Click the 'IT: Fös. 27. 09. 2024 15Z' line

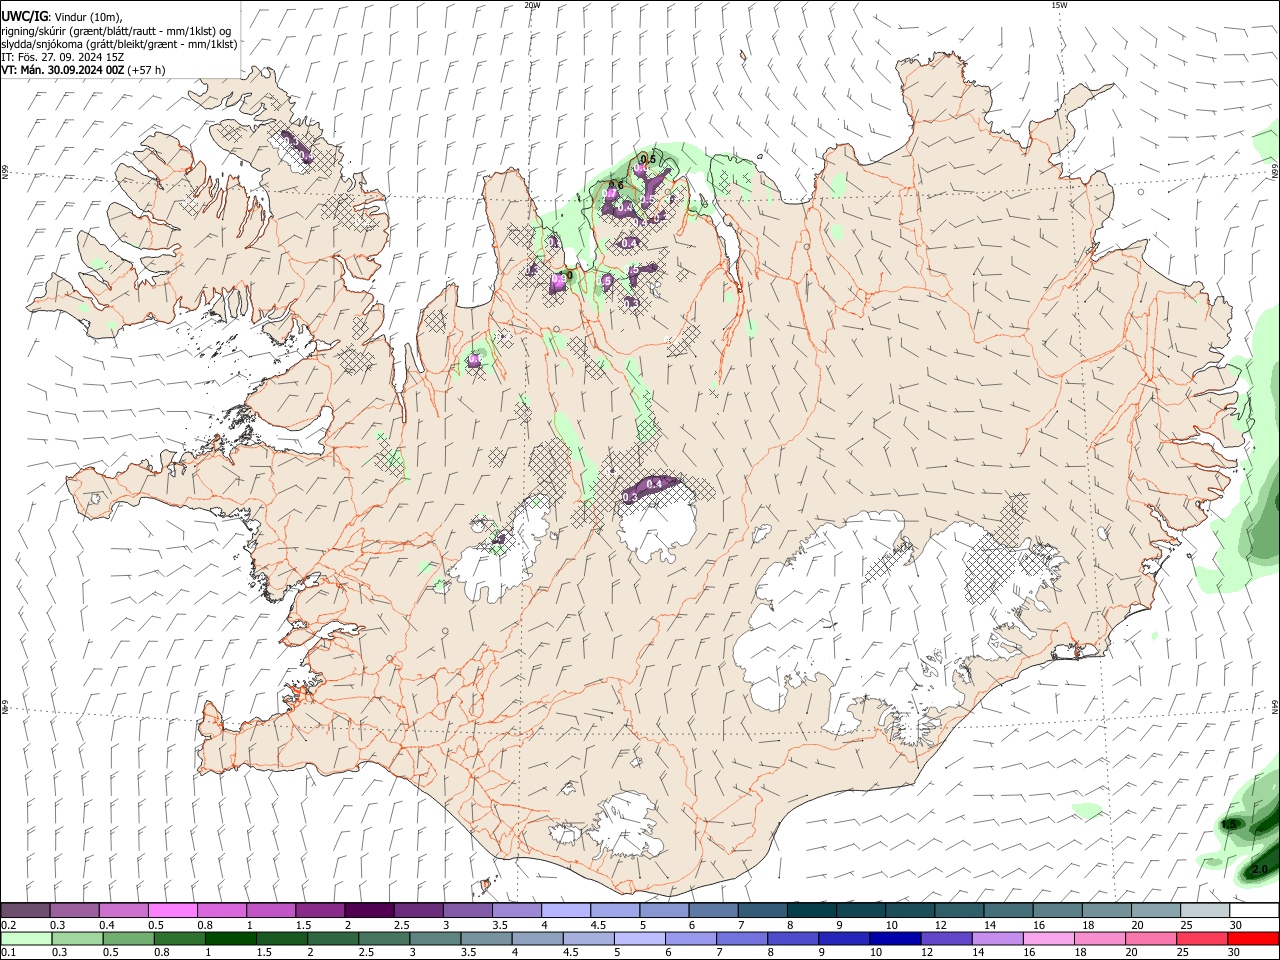[x=62, y=57]
